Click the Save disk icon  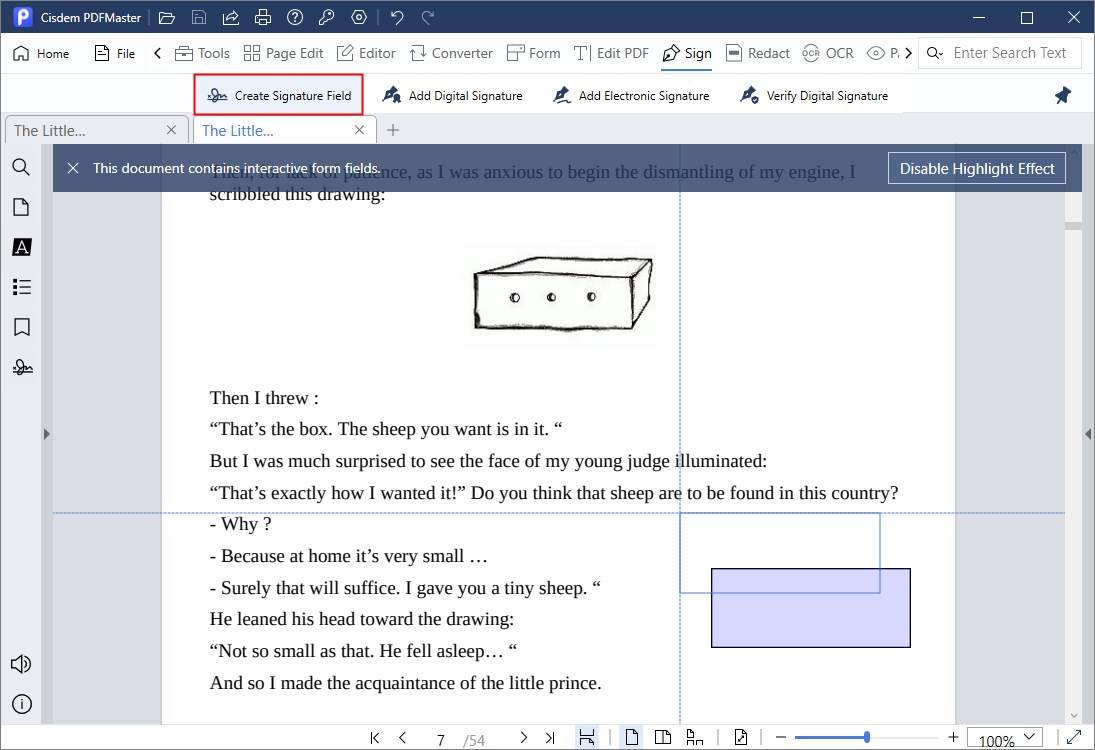(x=199, y=17)
